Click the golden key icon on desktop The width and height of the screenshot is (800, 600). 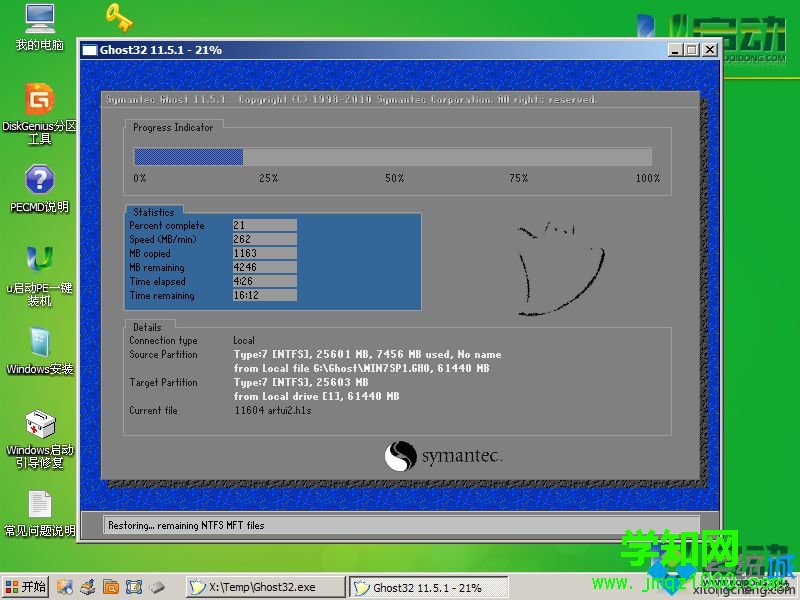[x=119, y=17]
